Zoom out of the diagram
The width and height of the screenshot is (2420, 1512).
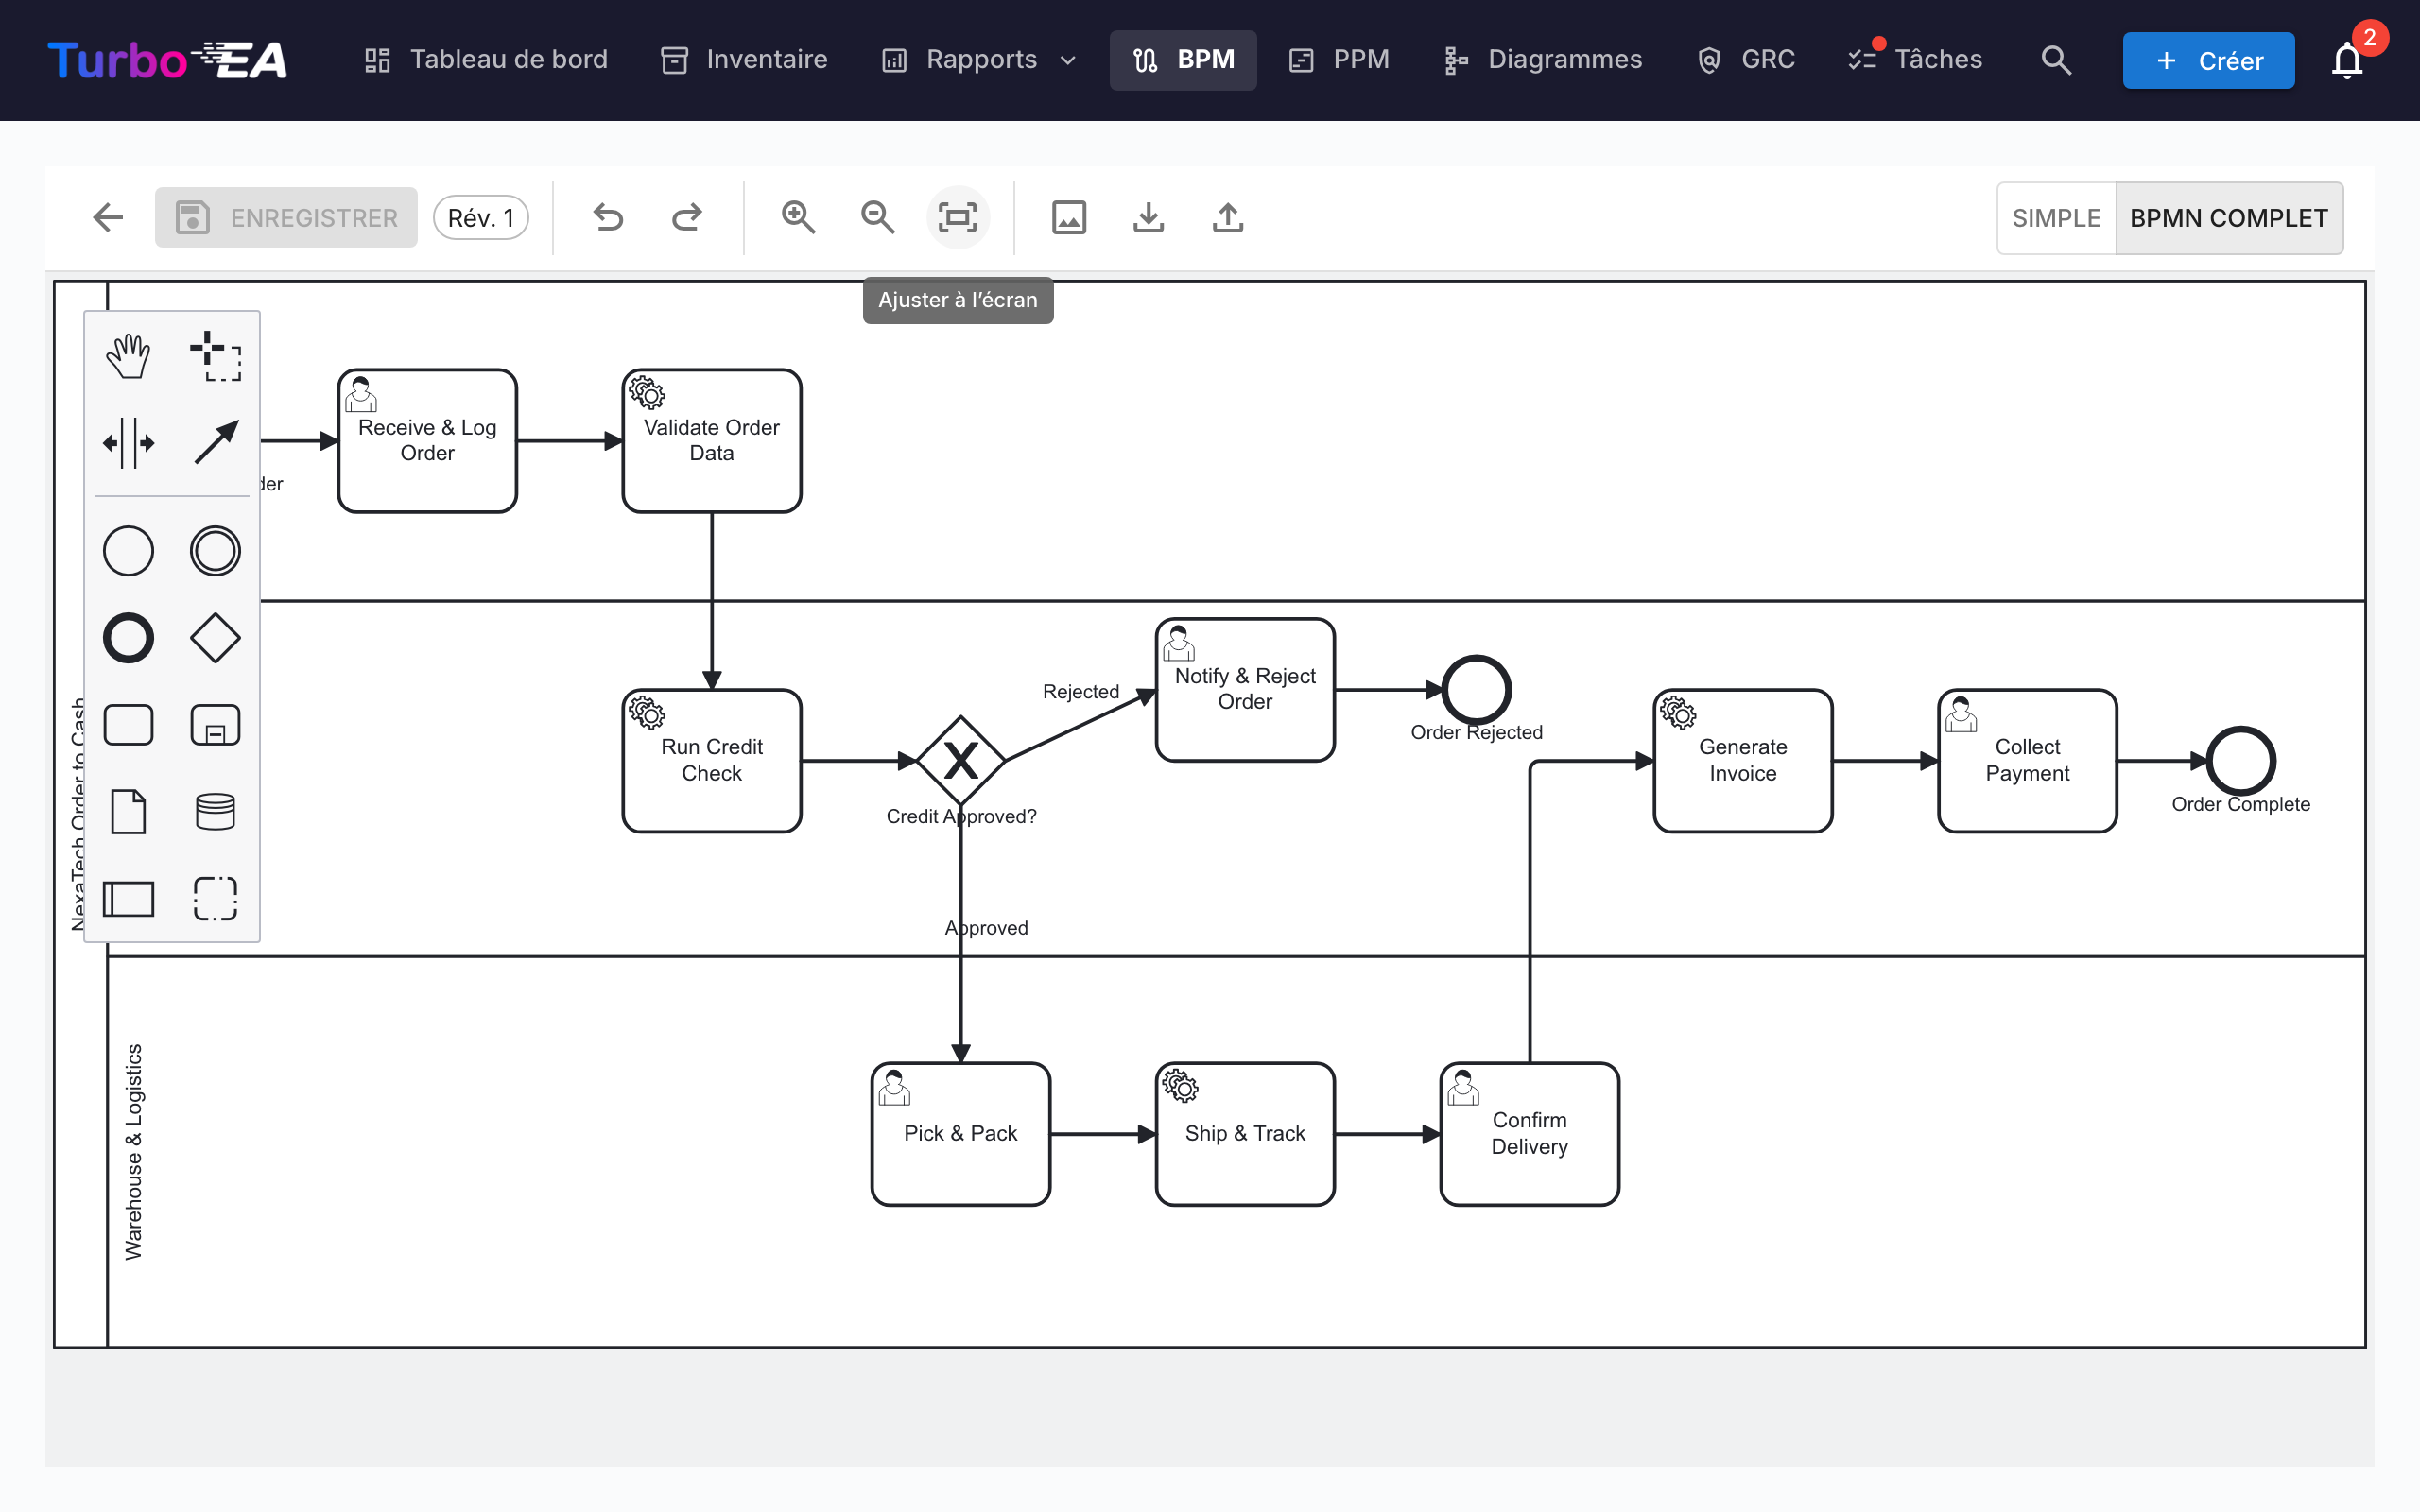point(878,217)
